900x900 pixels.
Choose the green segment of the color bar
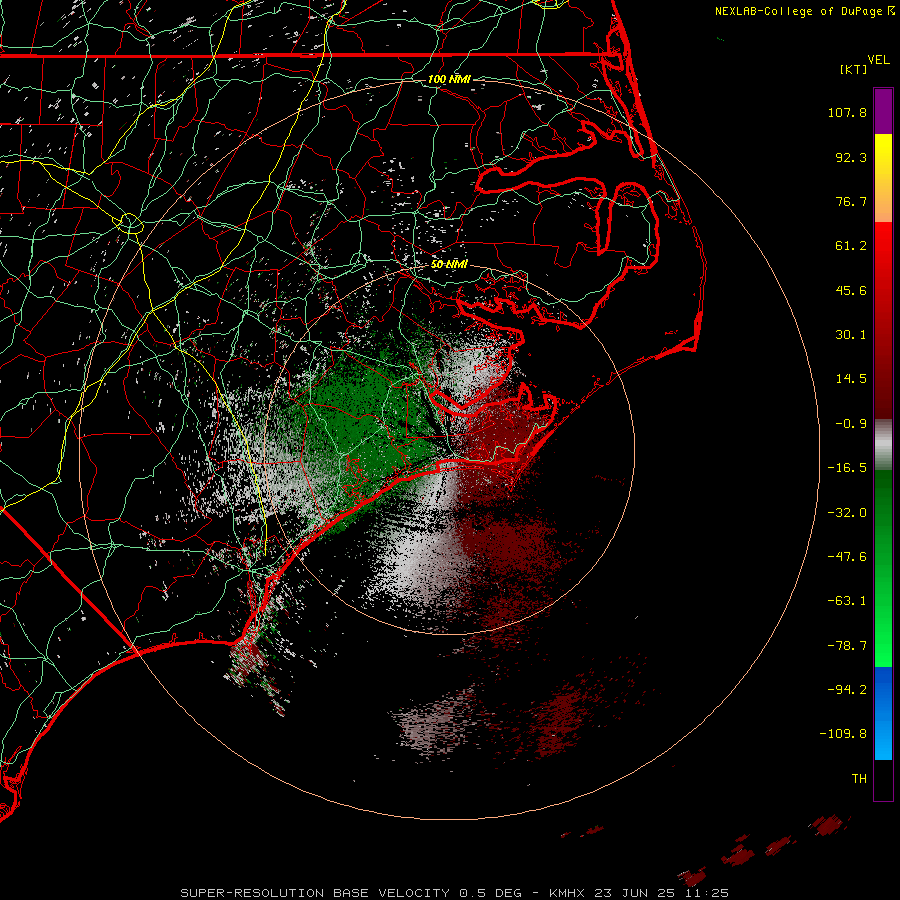(x=883, y=568)
